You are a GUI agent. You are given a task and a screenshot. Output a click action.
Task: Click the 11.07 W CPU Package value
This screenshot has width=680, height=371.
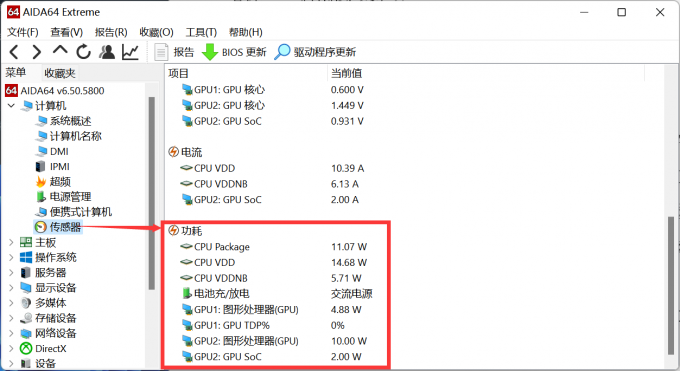coord(349,246)
